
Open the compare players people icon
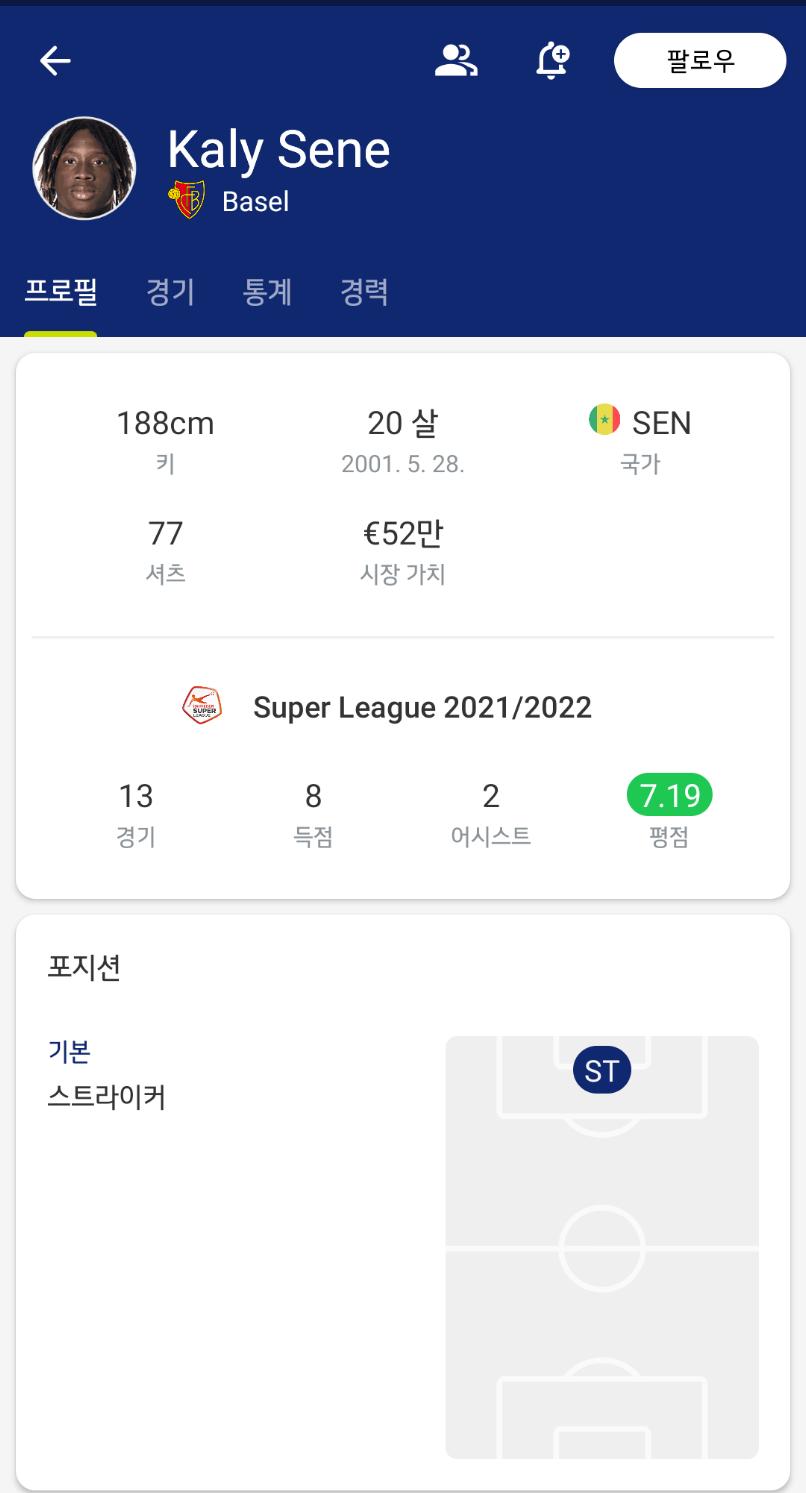tap(456, 61)
